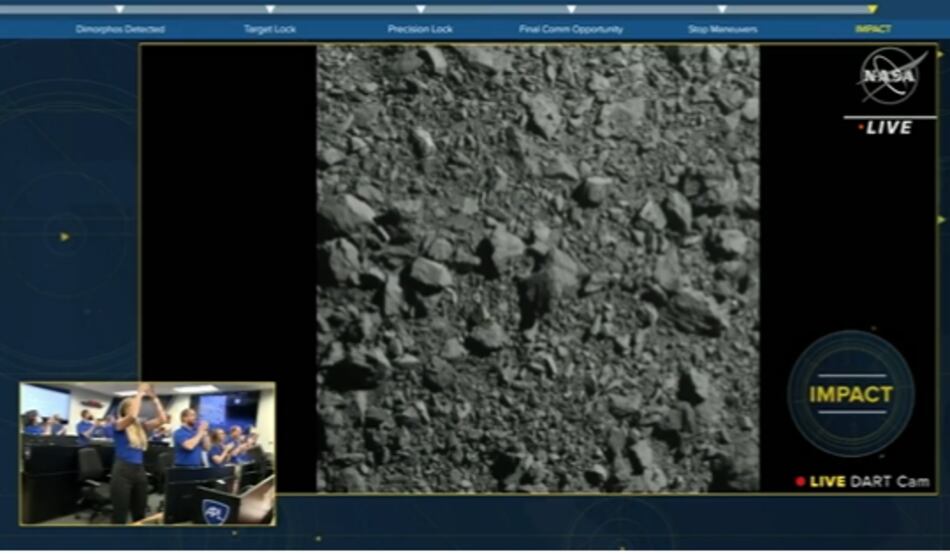Viewport: 950px width, 554px height.
Task: Click the Precision Lock label
Action: click(x=420, y=29)
